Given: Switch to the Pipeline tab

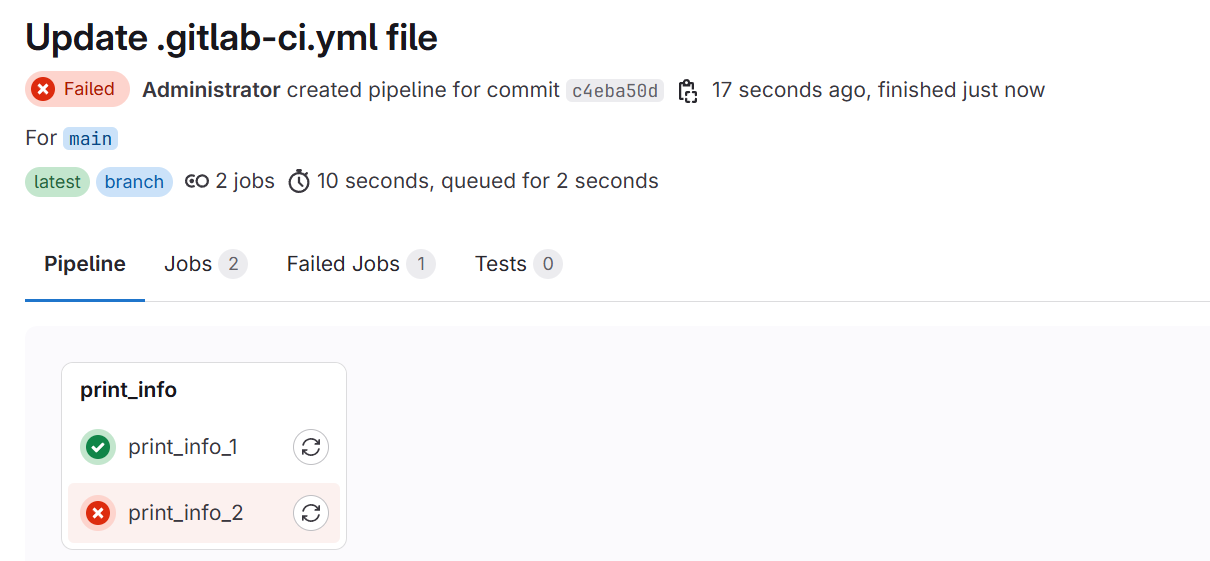Looking at the screenshot, I should (85, 264).
